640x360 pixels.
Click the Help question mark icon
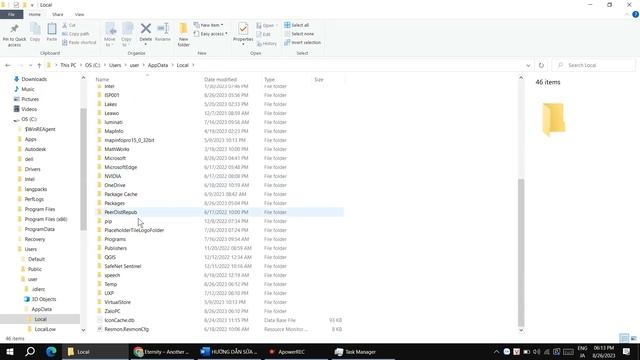coord(635,14)
